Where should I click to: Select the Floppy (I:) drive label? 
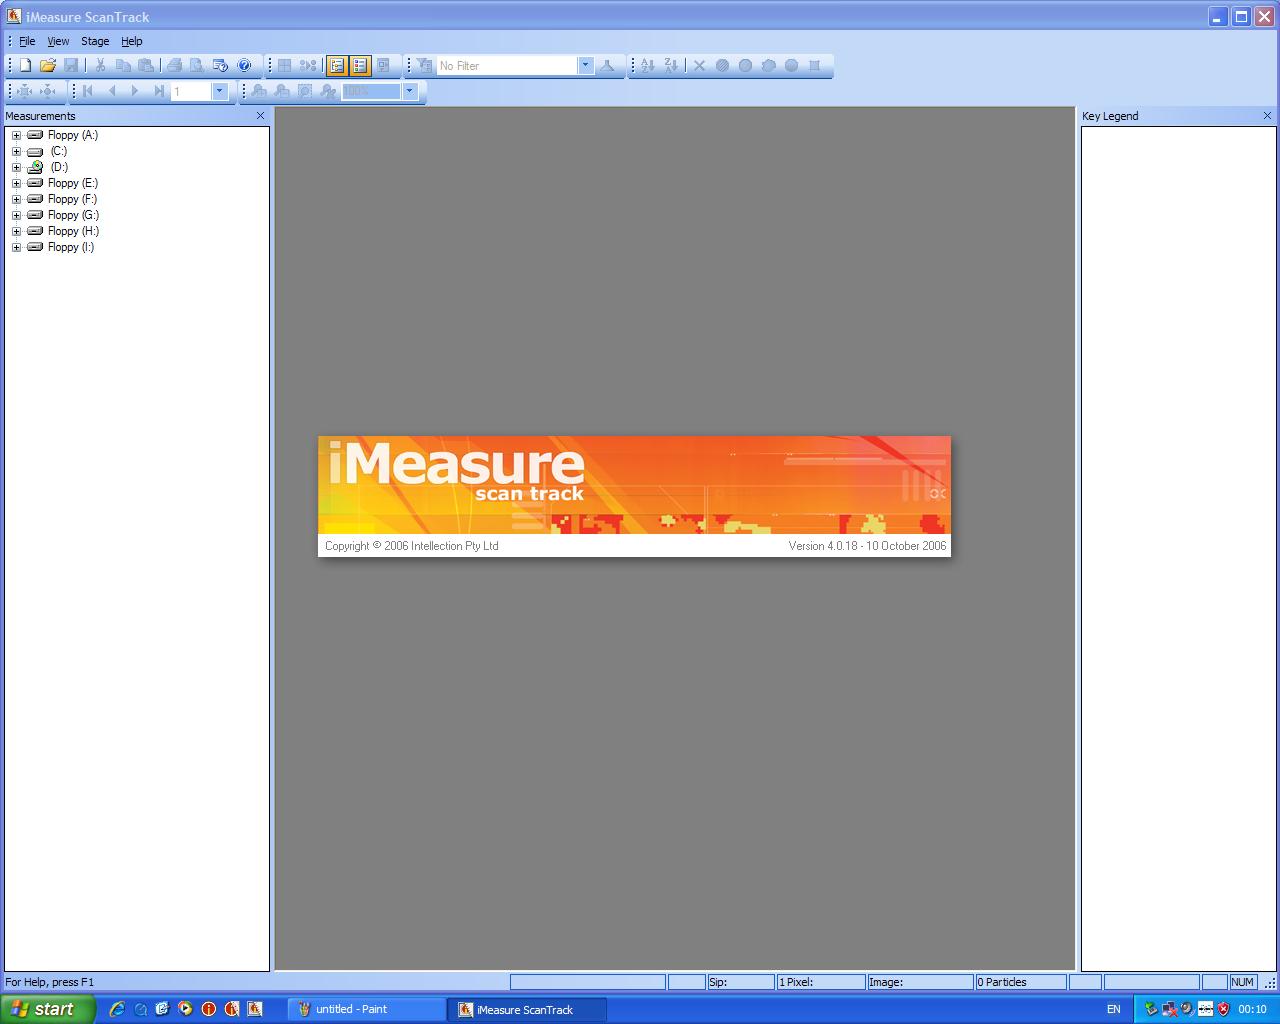coord(71,247)
